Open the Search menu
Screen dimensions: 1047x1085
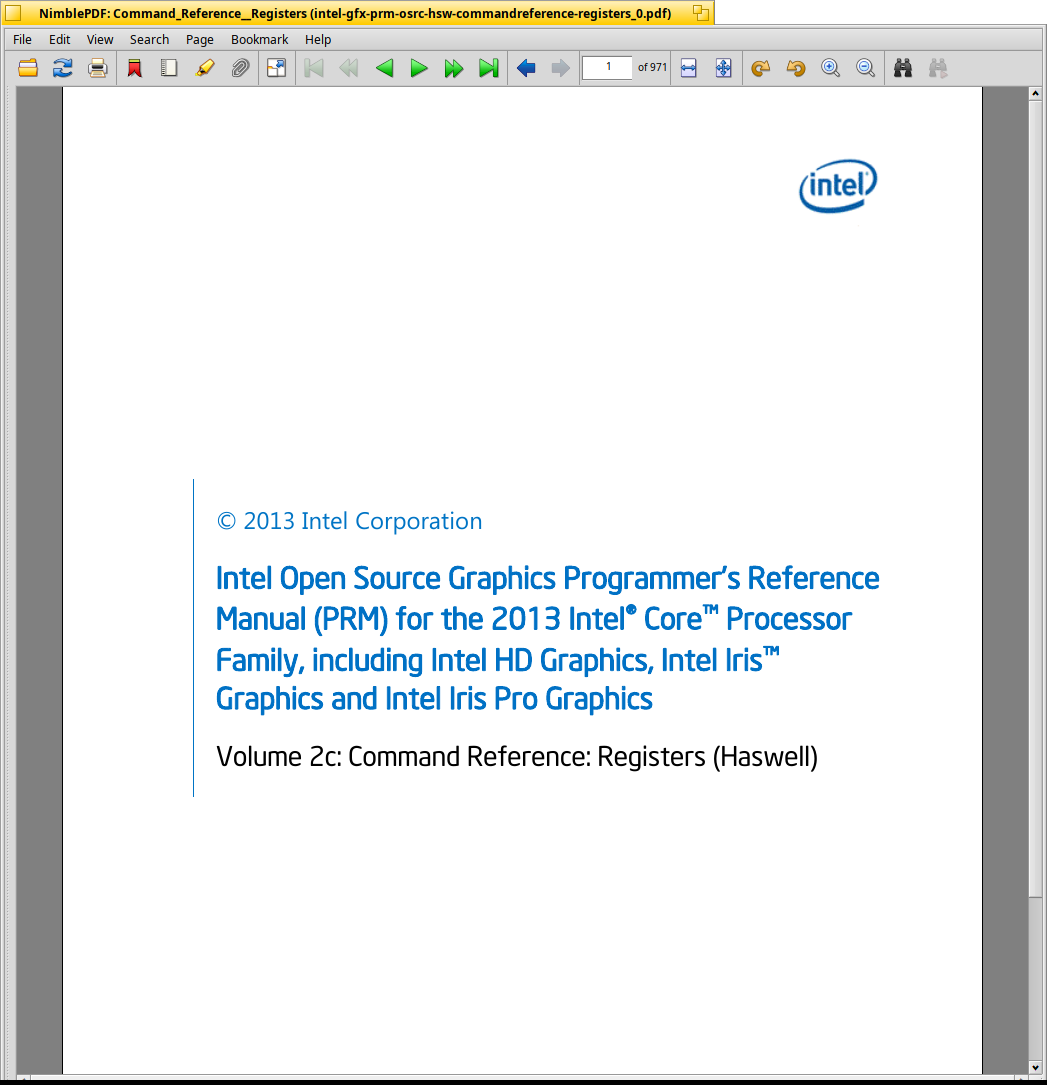click(149, 39)
